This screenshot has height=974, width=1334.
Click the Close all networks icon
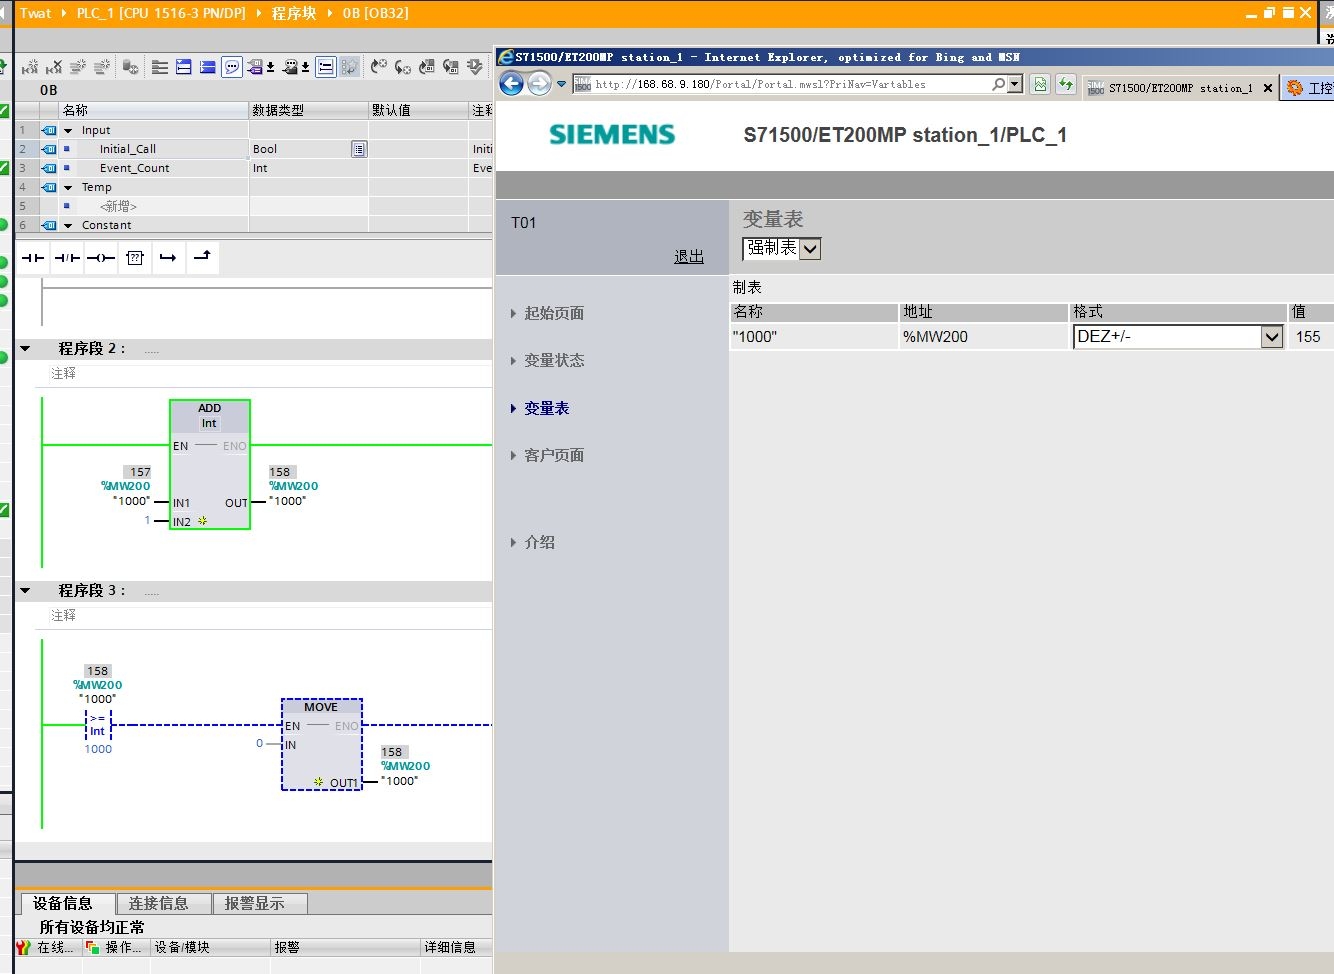[207, 67]
